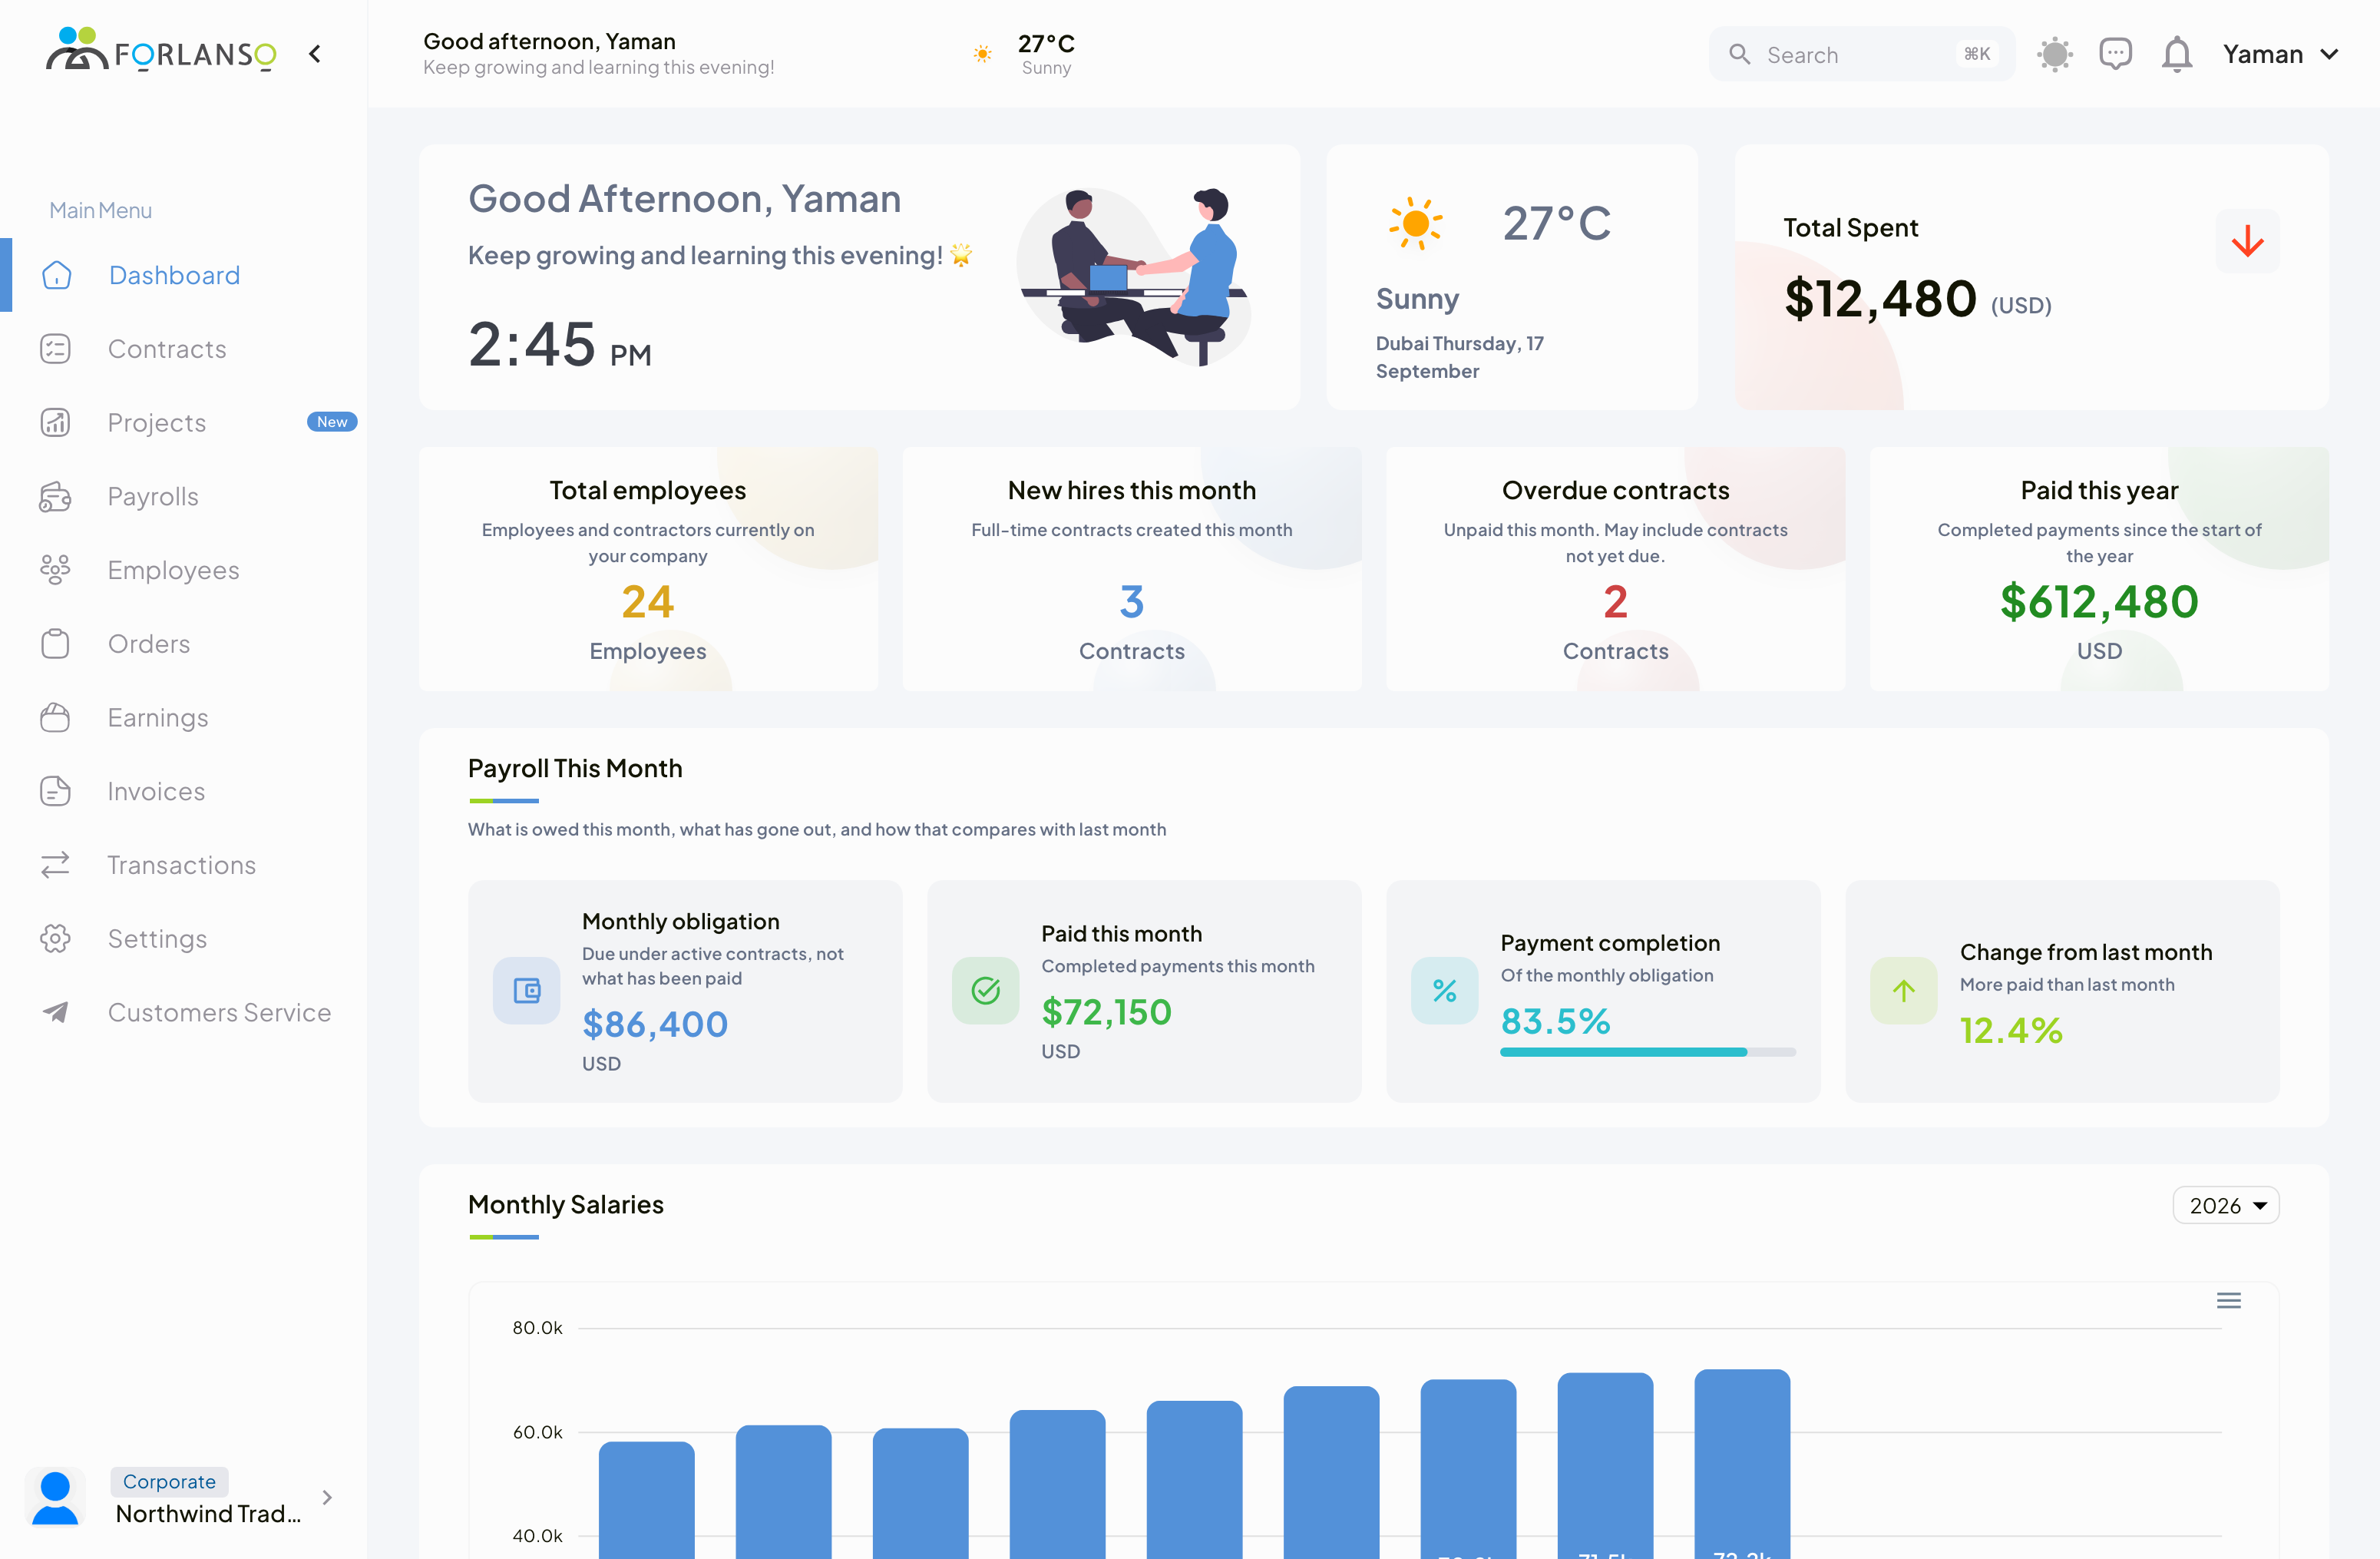
Task: Click the $72,150 paid value
Action: tap(1106, 1012)
